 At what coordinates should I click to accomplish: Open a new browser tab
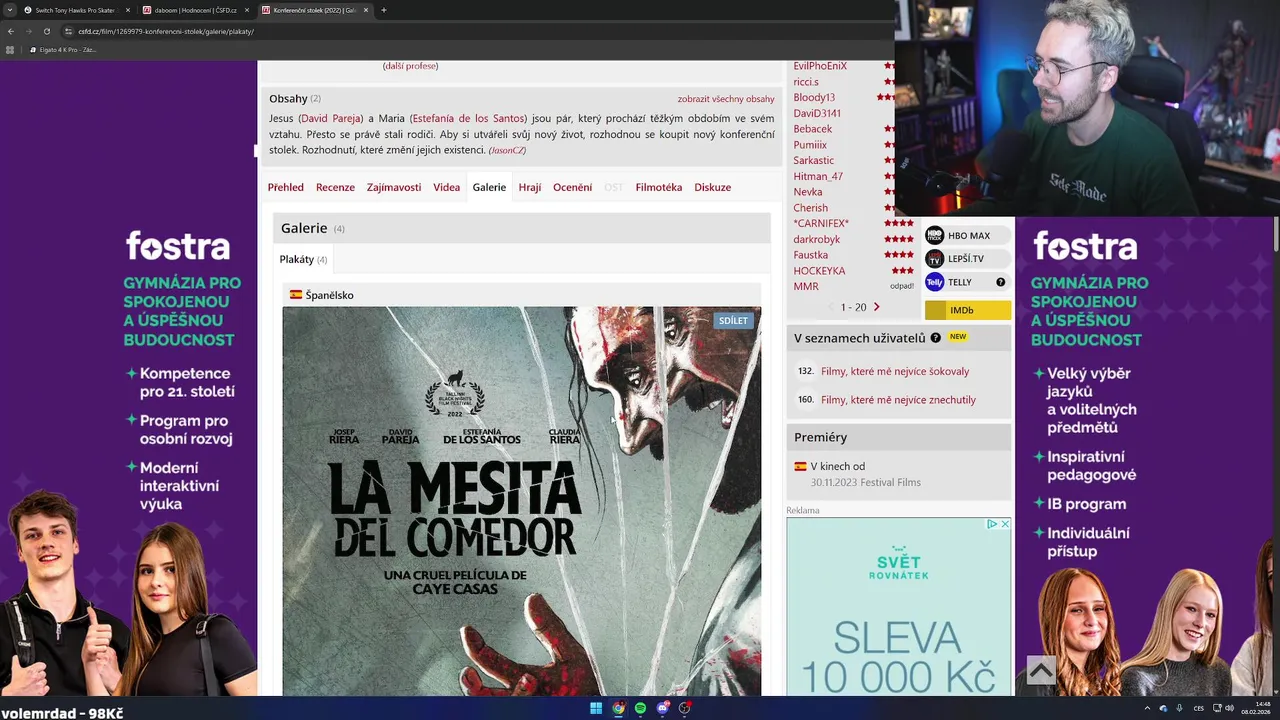384,10
